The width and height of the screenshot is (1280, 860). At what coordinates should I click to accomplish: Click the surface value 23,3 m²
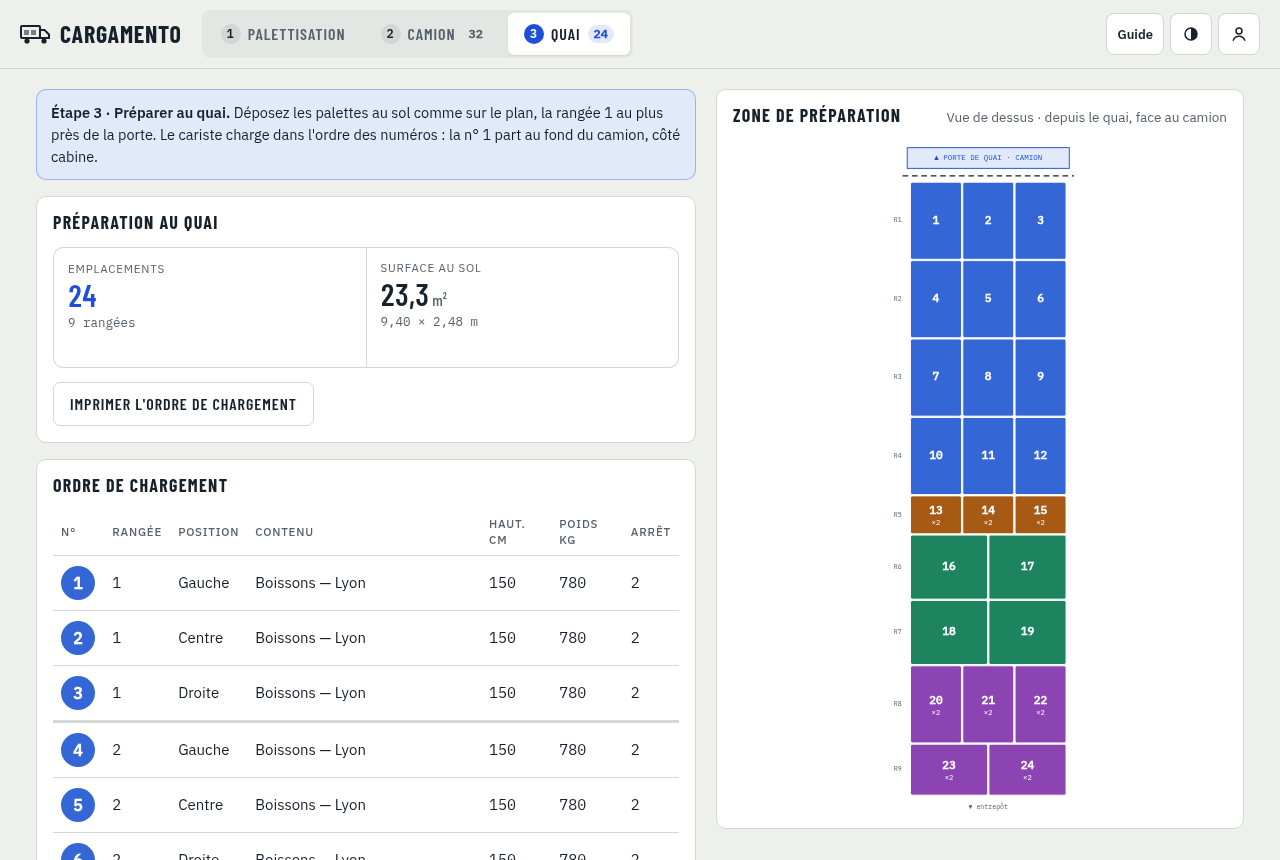(414, 296)
